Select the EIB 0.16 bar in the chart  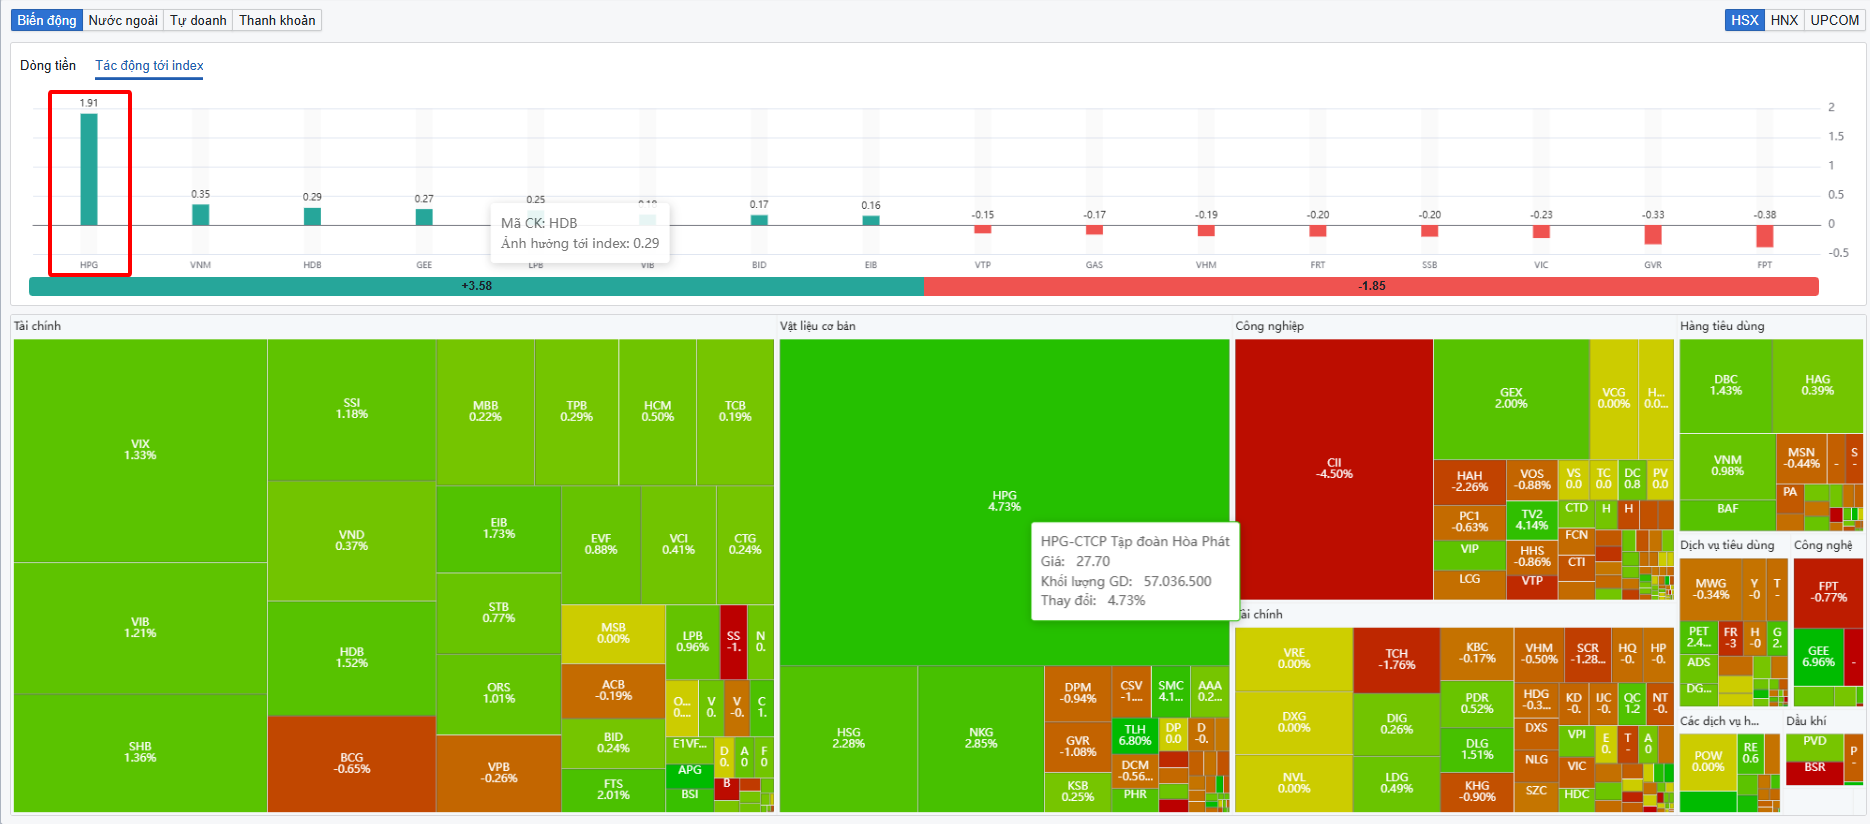tap(871, 220)
